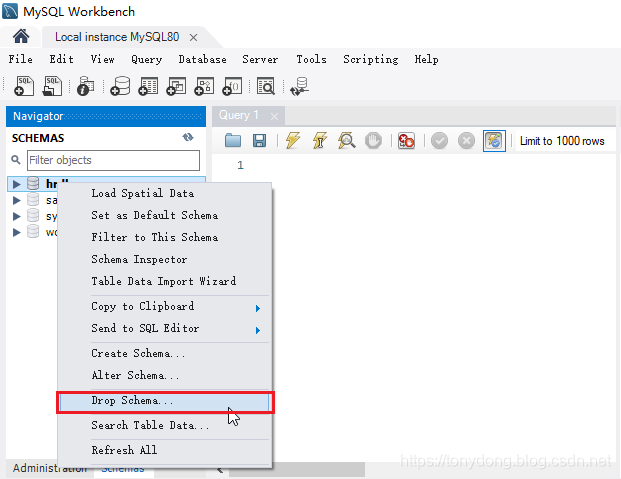The image size is (621, 479).
Task: Toggle continue-on-error execution icon
Action: point(406,141)
